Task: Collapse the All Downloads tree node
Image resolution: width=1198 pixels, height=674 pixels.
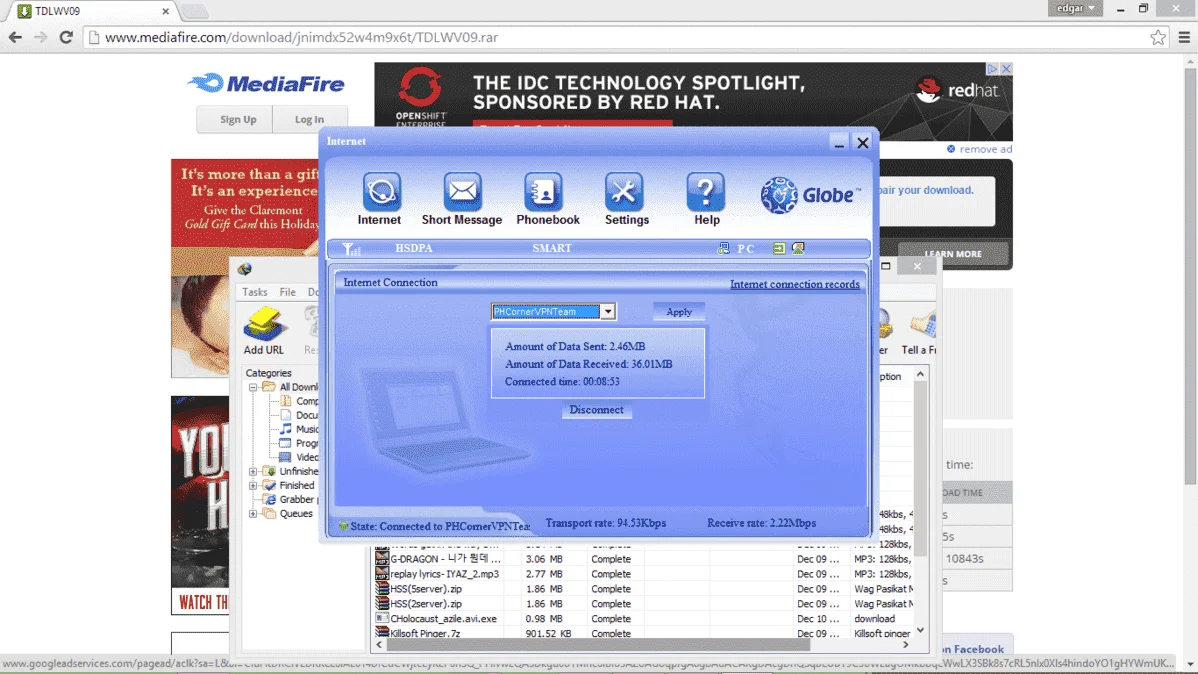Action: click(253, 387)
